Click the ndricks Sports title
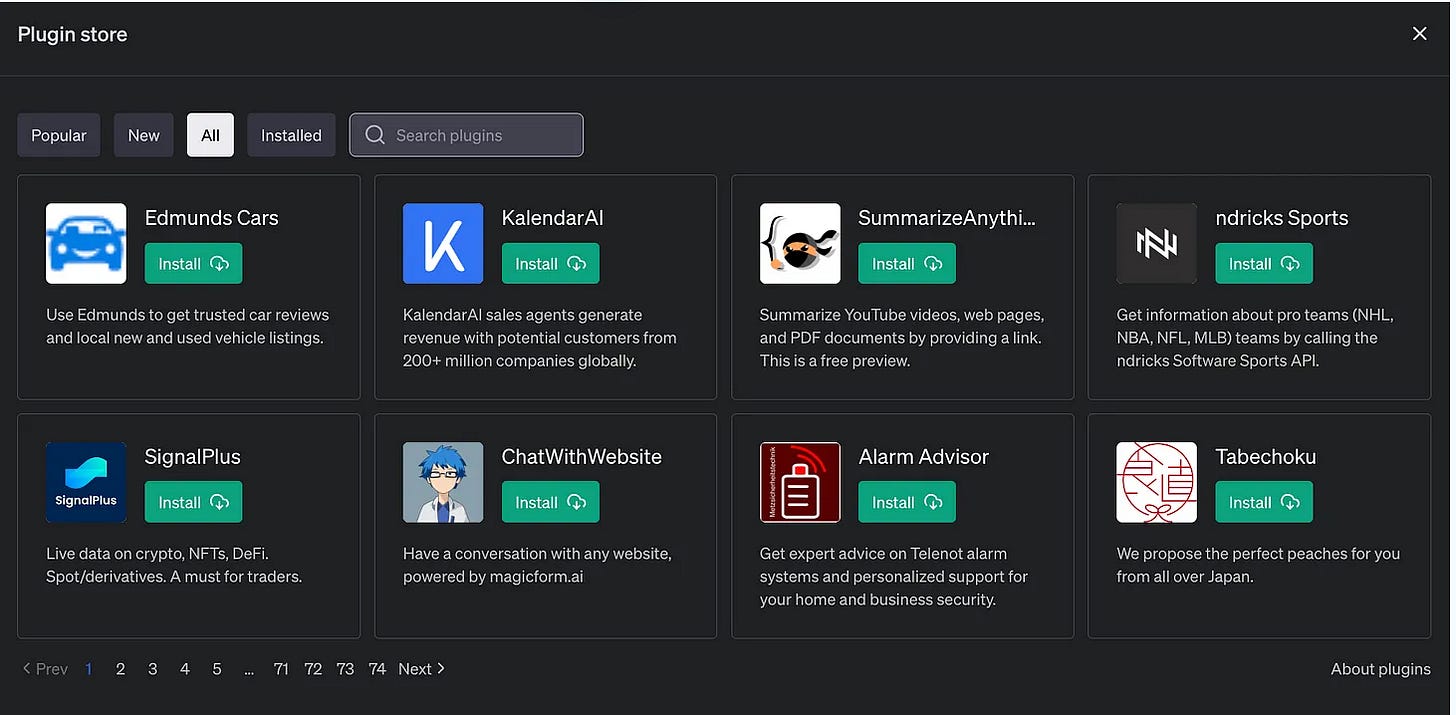 point(1282,218)
